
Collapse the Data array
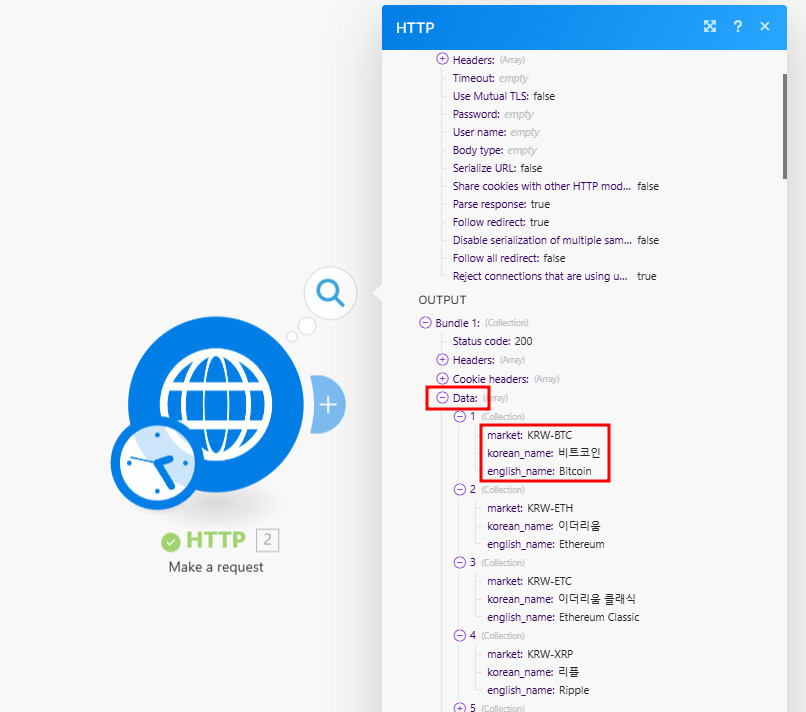[443, 398]
